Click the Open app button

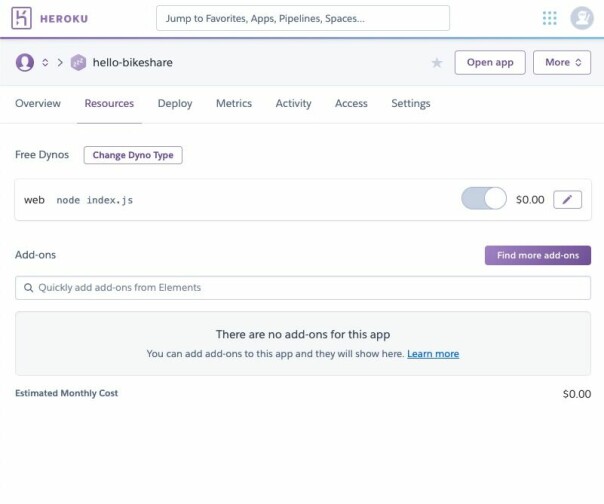[x=490, y=62]
